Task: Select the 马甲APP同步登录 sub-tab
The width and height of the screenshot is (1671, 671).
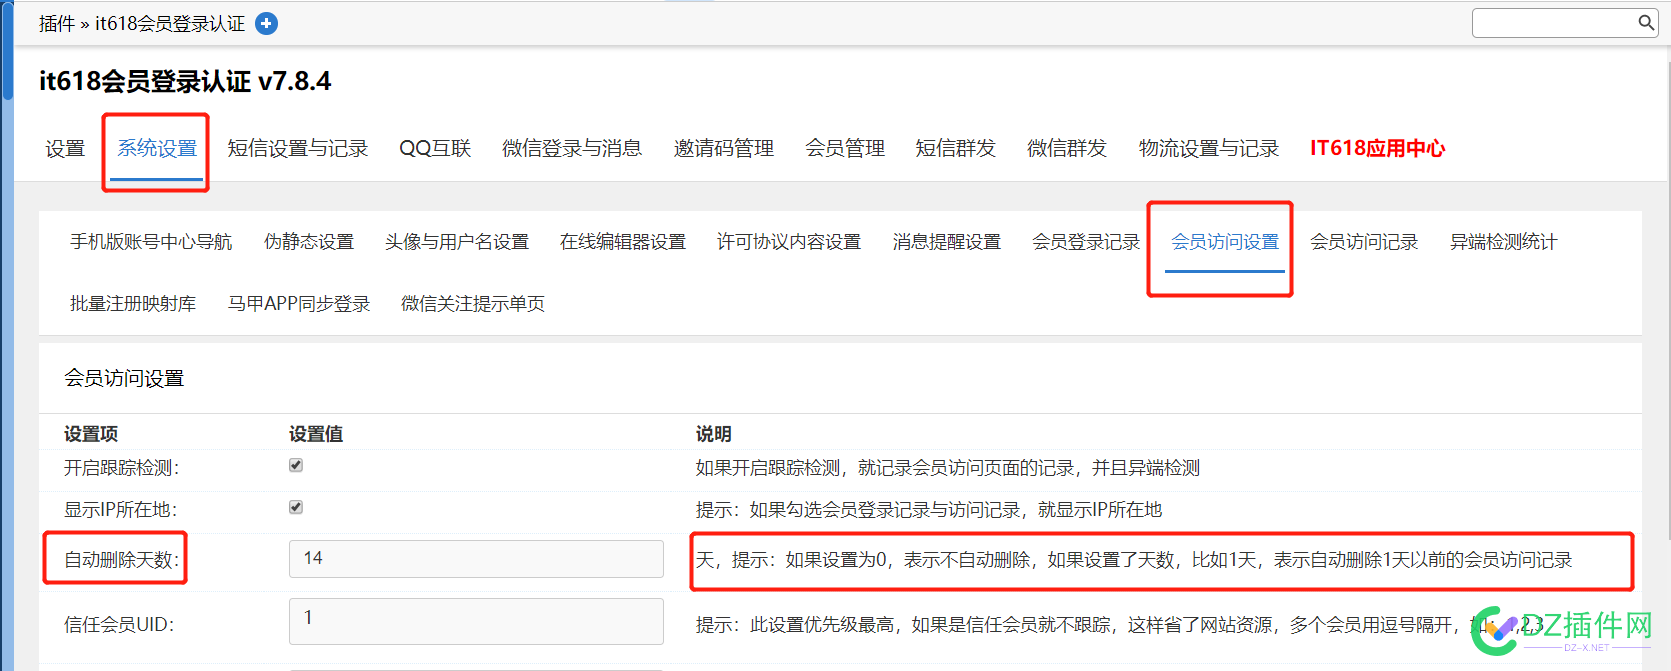Action: 299,304
